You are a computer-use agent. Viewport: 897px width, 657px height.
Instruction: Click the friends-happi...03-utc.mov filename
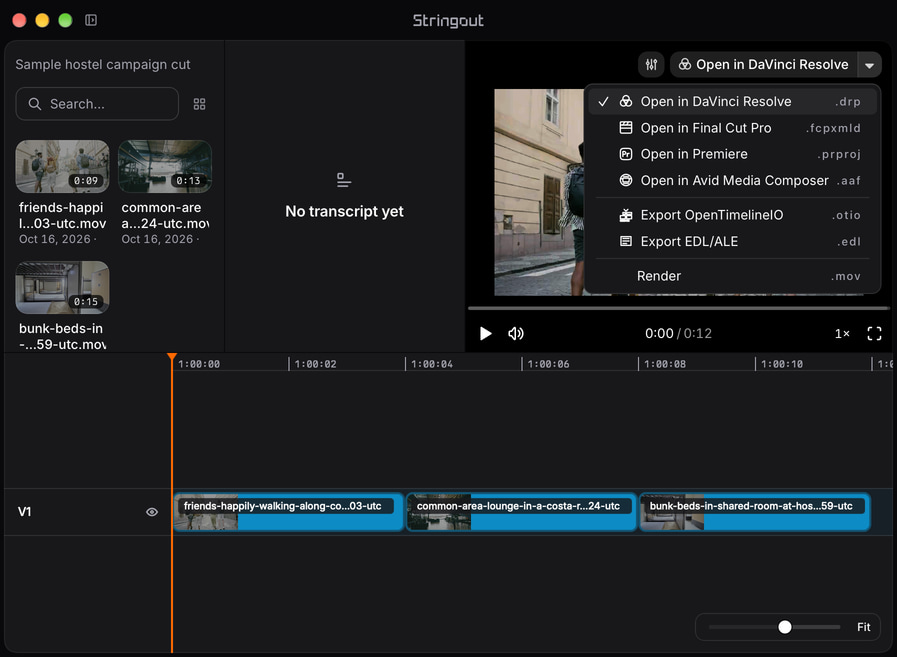point(62,215)
